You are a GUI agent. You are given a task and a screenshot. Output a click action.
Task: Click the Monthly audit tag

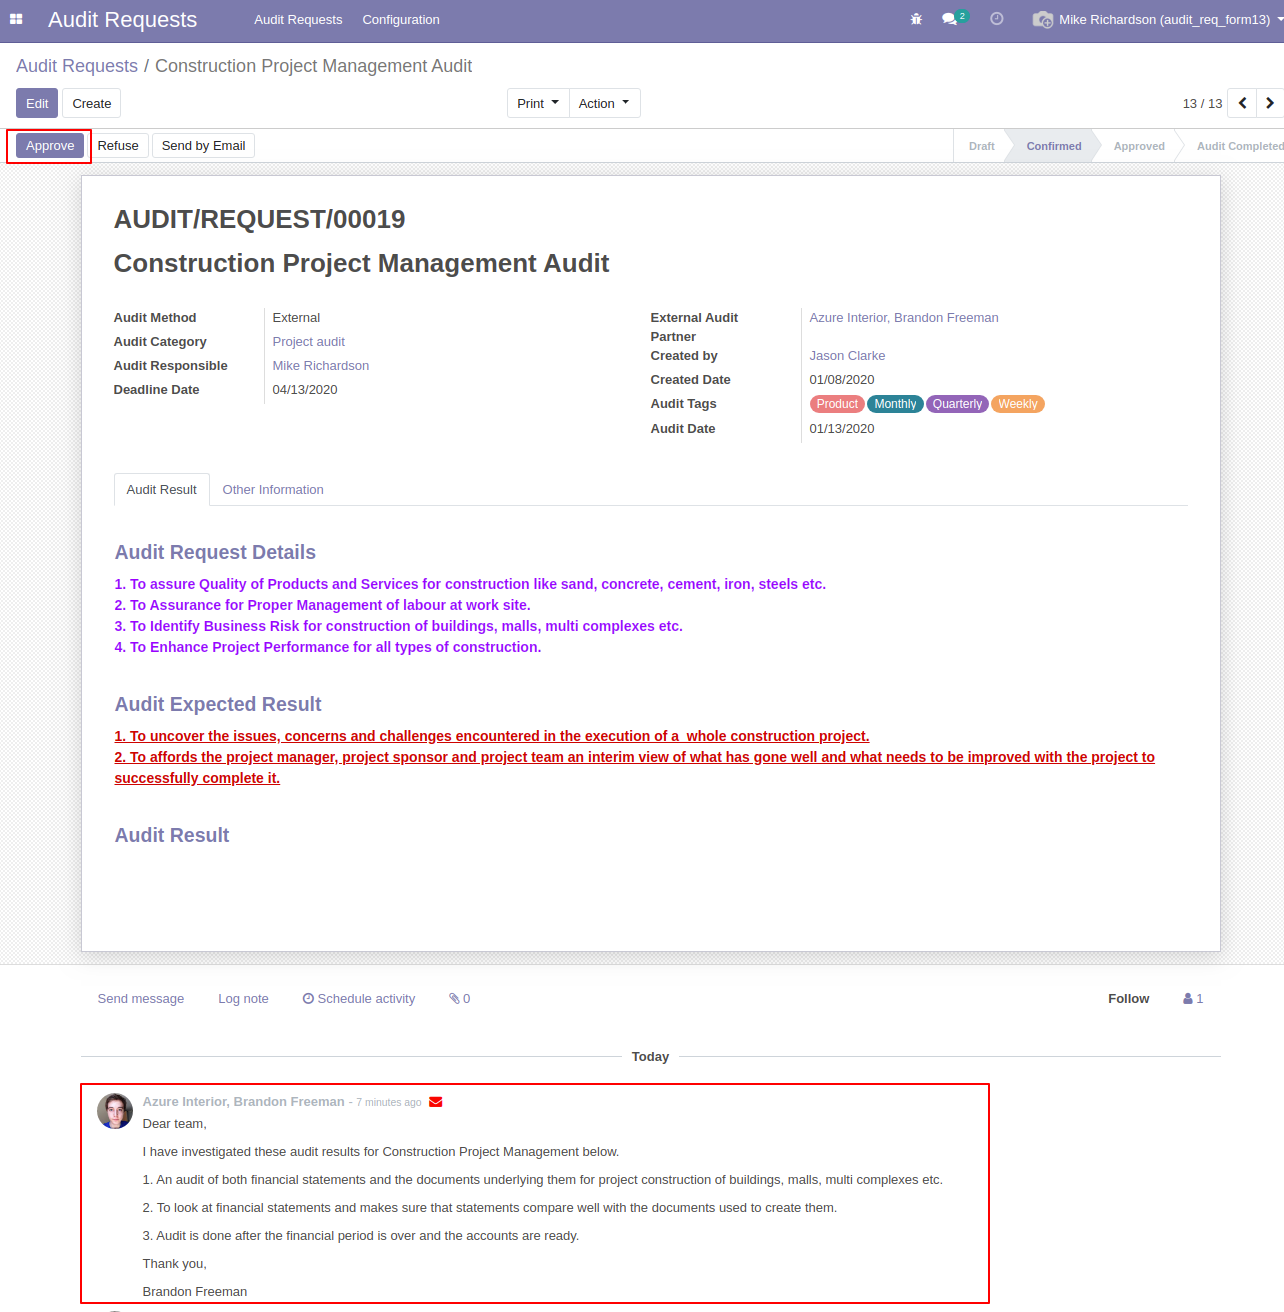895,404
